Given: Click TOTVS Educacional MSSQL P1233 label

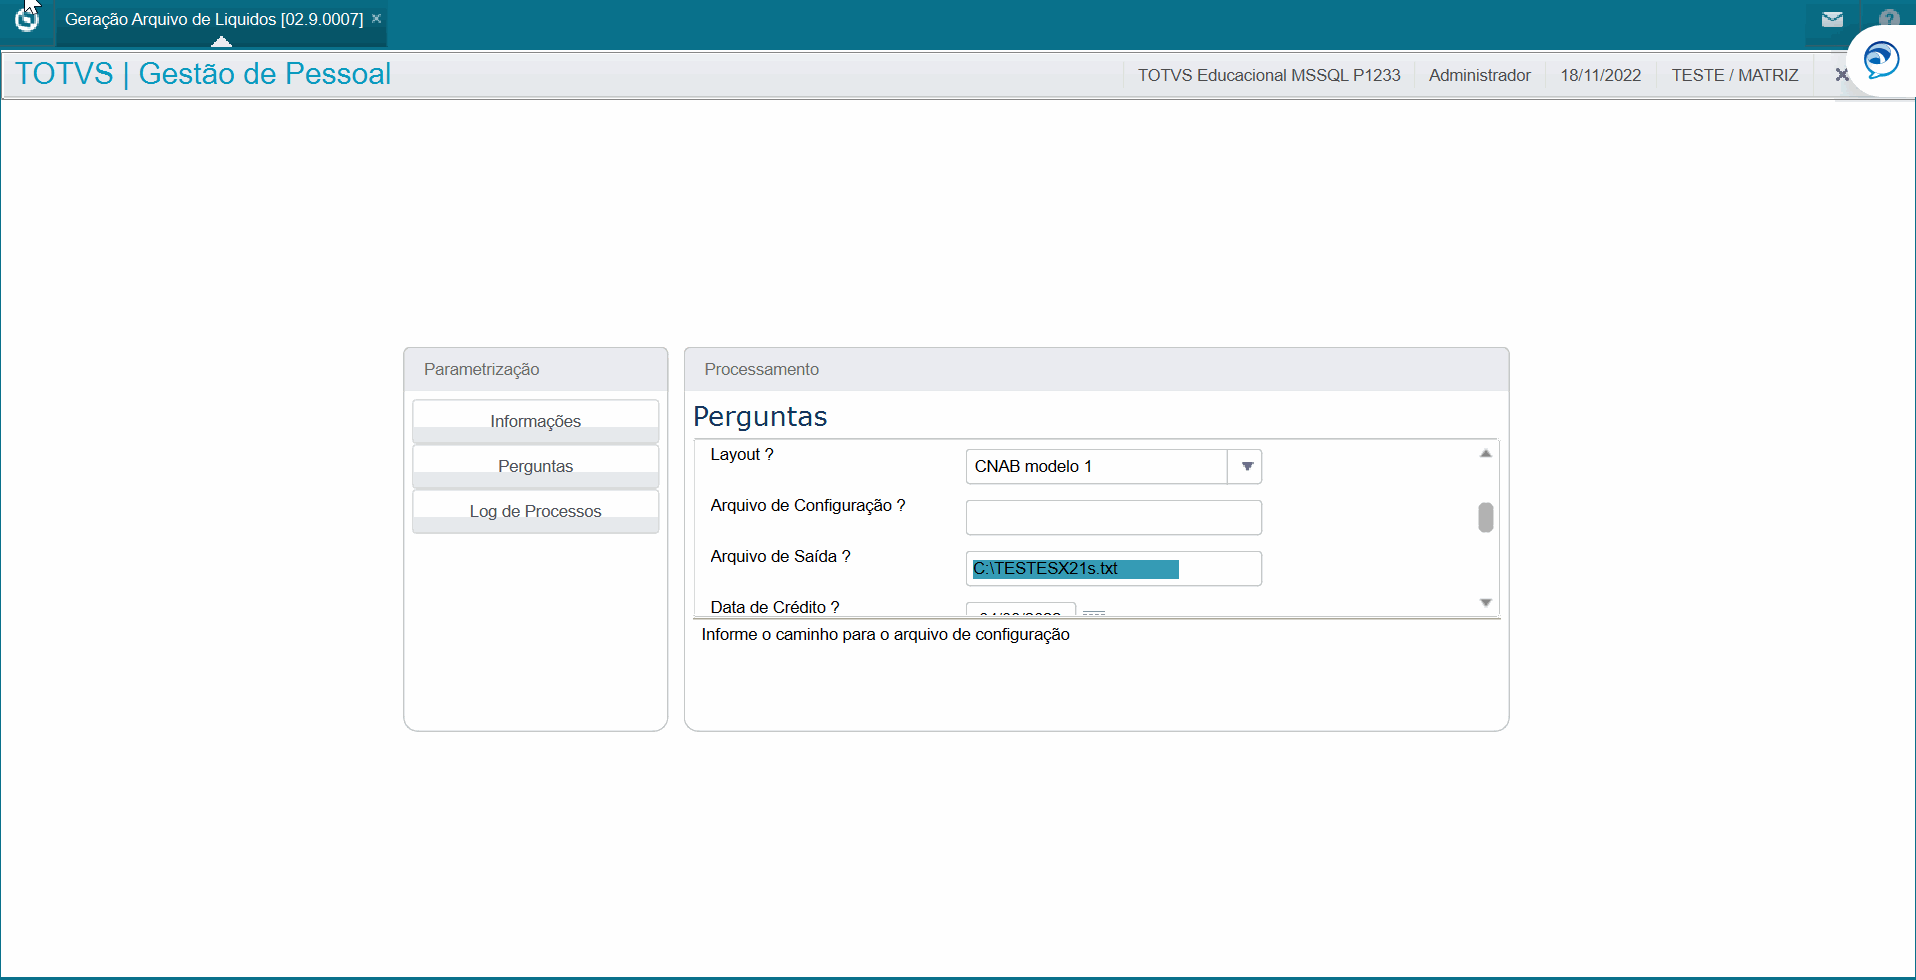Looking at the screenshot, I should point(1268,75).
